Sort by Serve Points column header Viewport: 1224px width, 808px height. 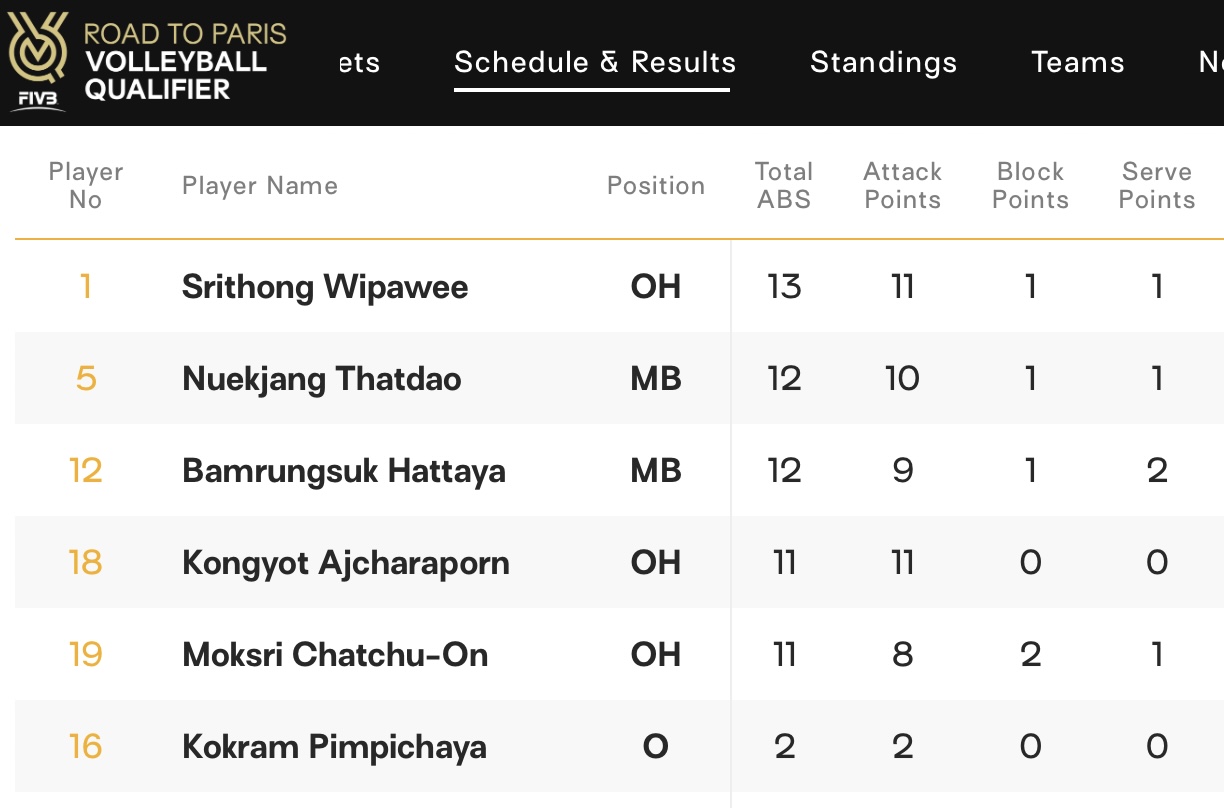point(1157,185)
